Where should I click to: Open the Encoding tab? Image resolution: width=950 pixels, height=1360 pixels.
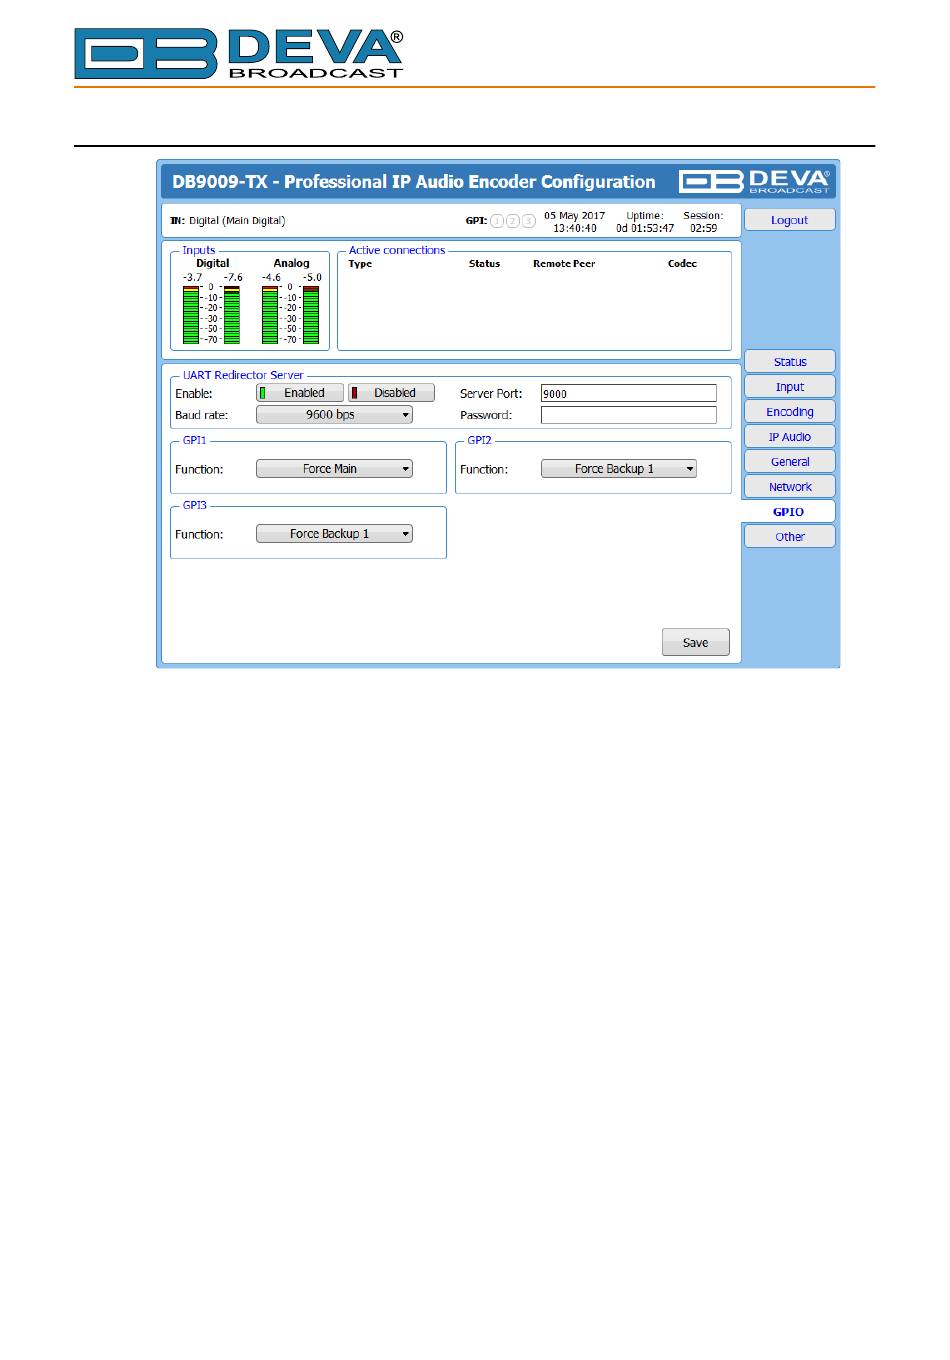(x=790, y=412)
